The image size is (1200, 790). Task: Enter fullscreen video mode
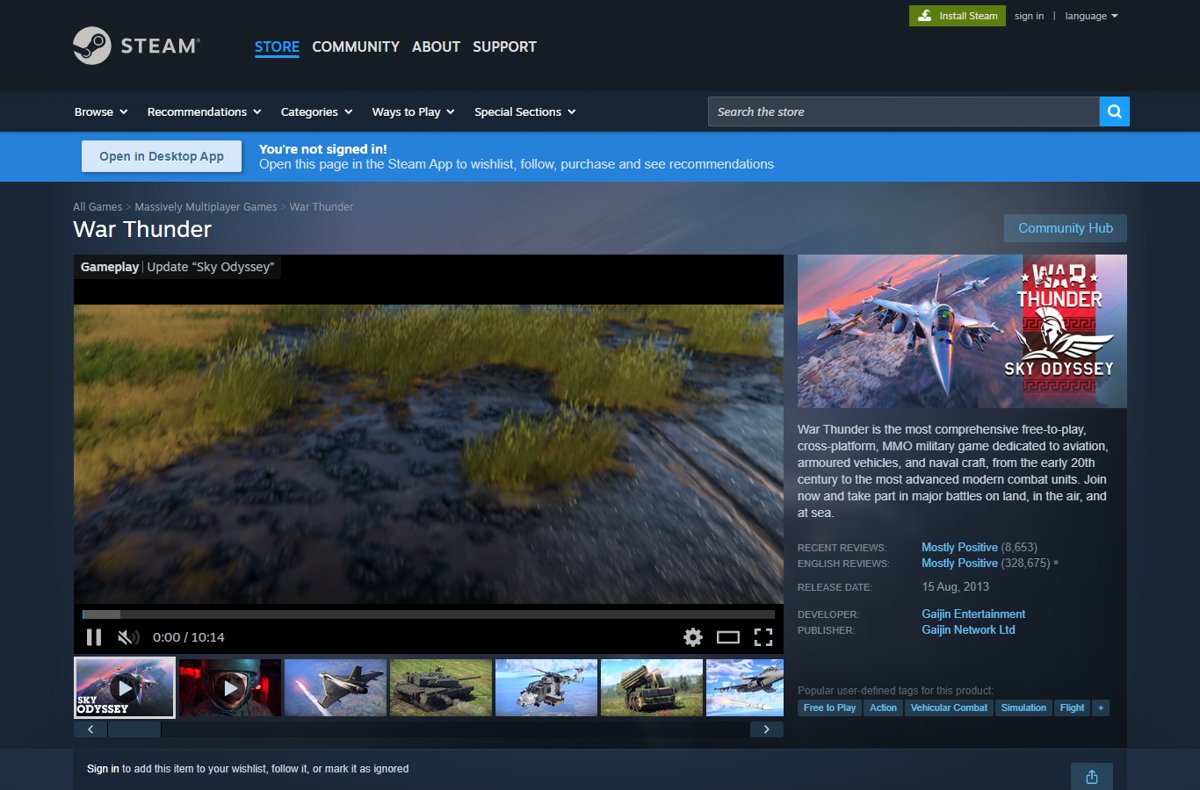tap(763, 637)
